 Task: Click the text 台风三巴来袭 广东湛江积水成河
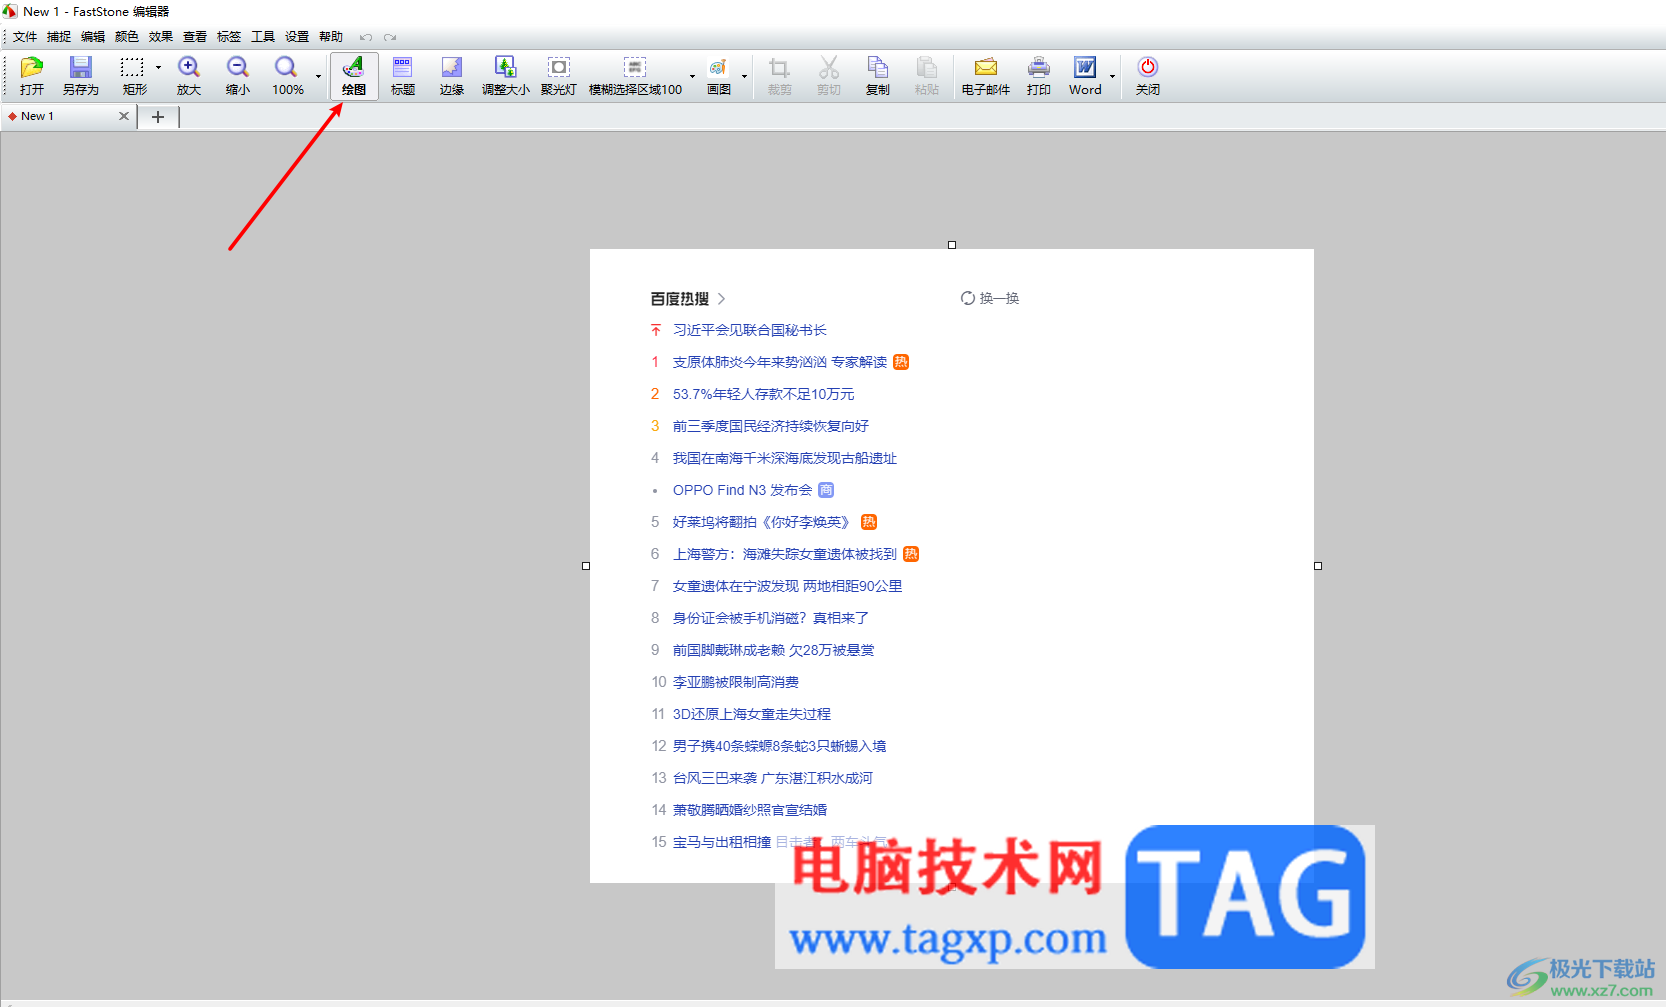click(x=773, y=778)
